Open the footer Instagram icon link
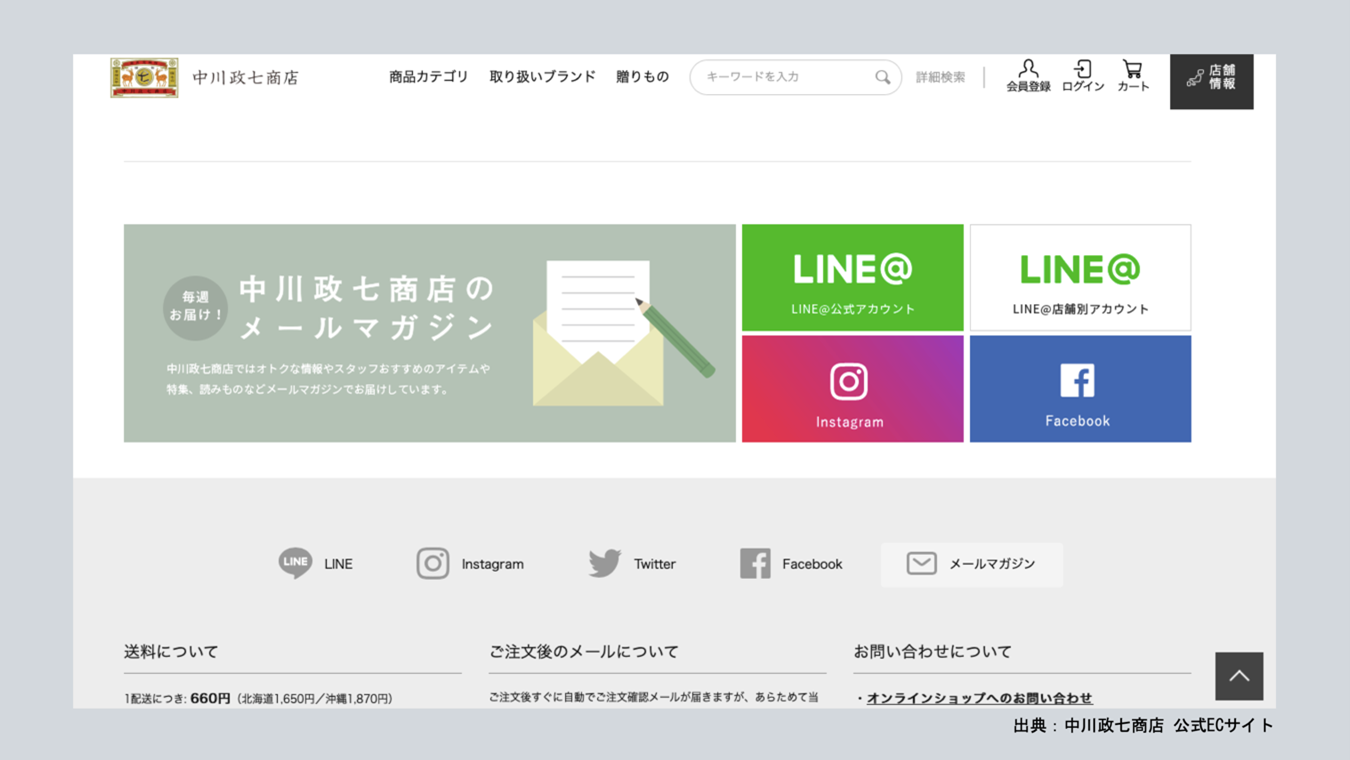 (x=433, y=563)
